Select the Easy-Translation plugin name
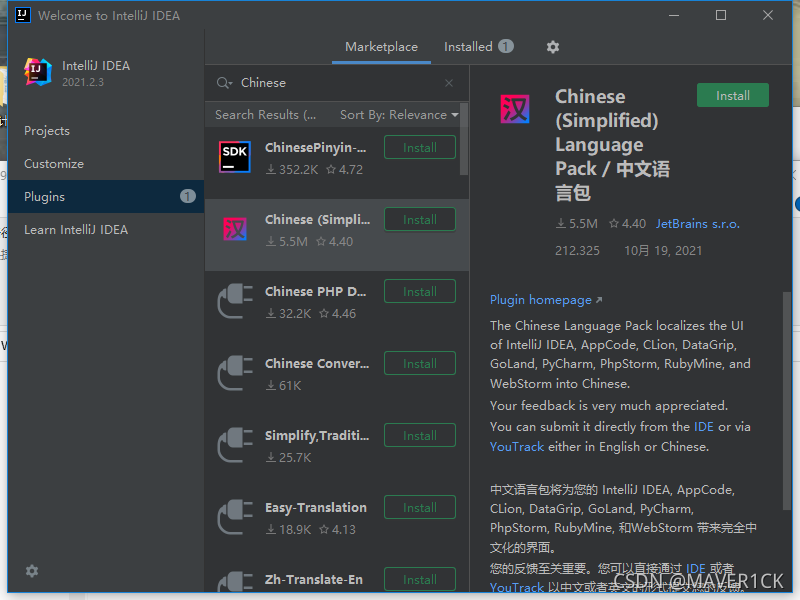Viewport: 800px width, 600px height. [316, 508]
